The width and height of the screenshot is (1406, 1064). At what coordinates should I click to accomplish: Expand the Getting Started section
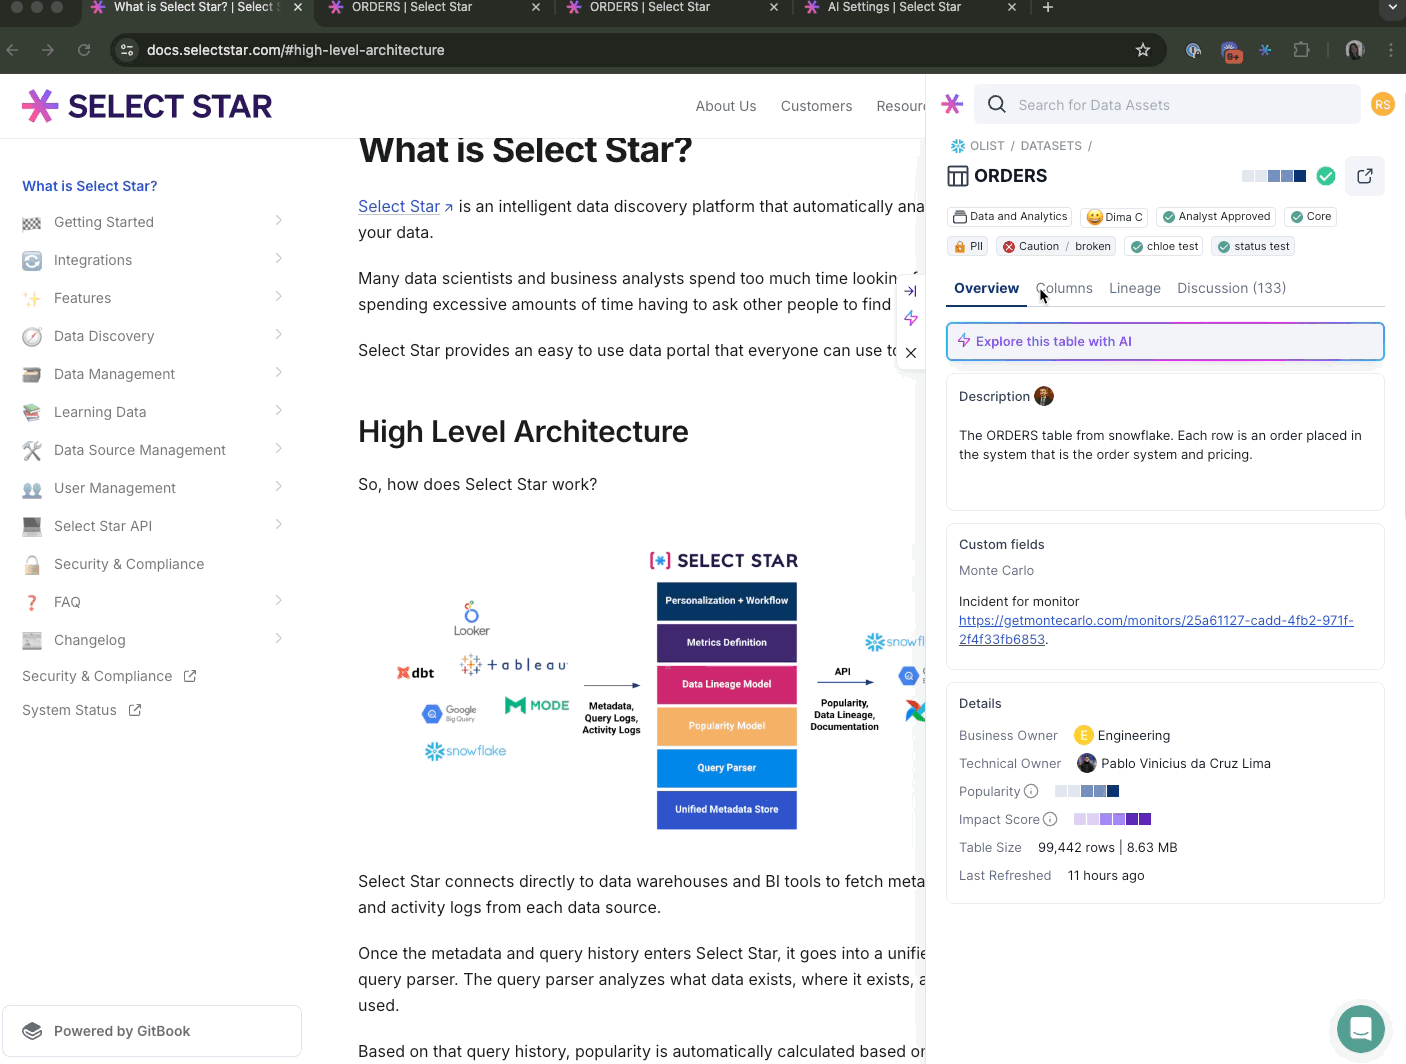278,221
